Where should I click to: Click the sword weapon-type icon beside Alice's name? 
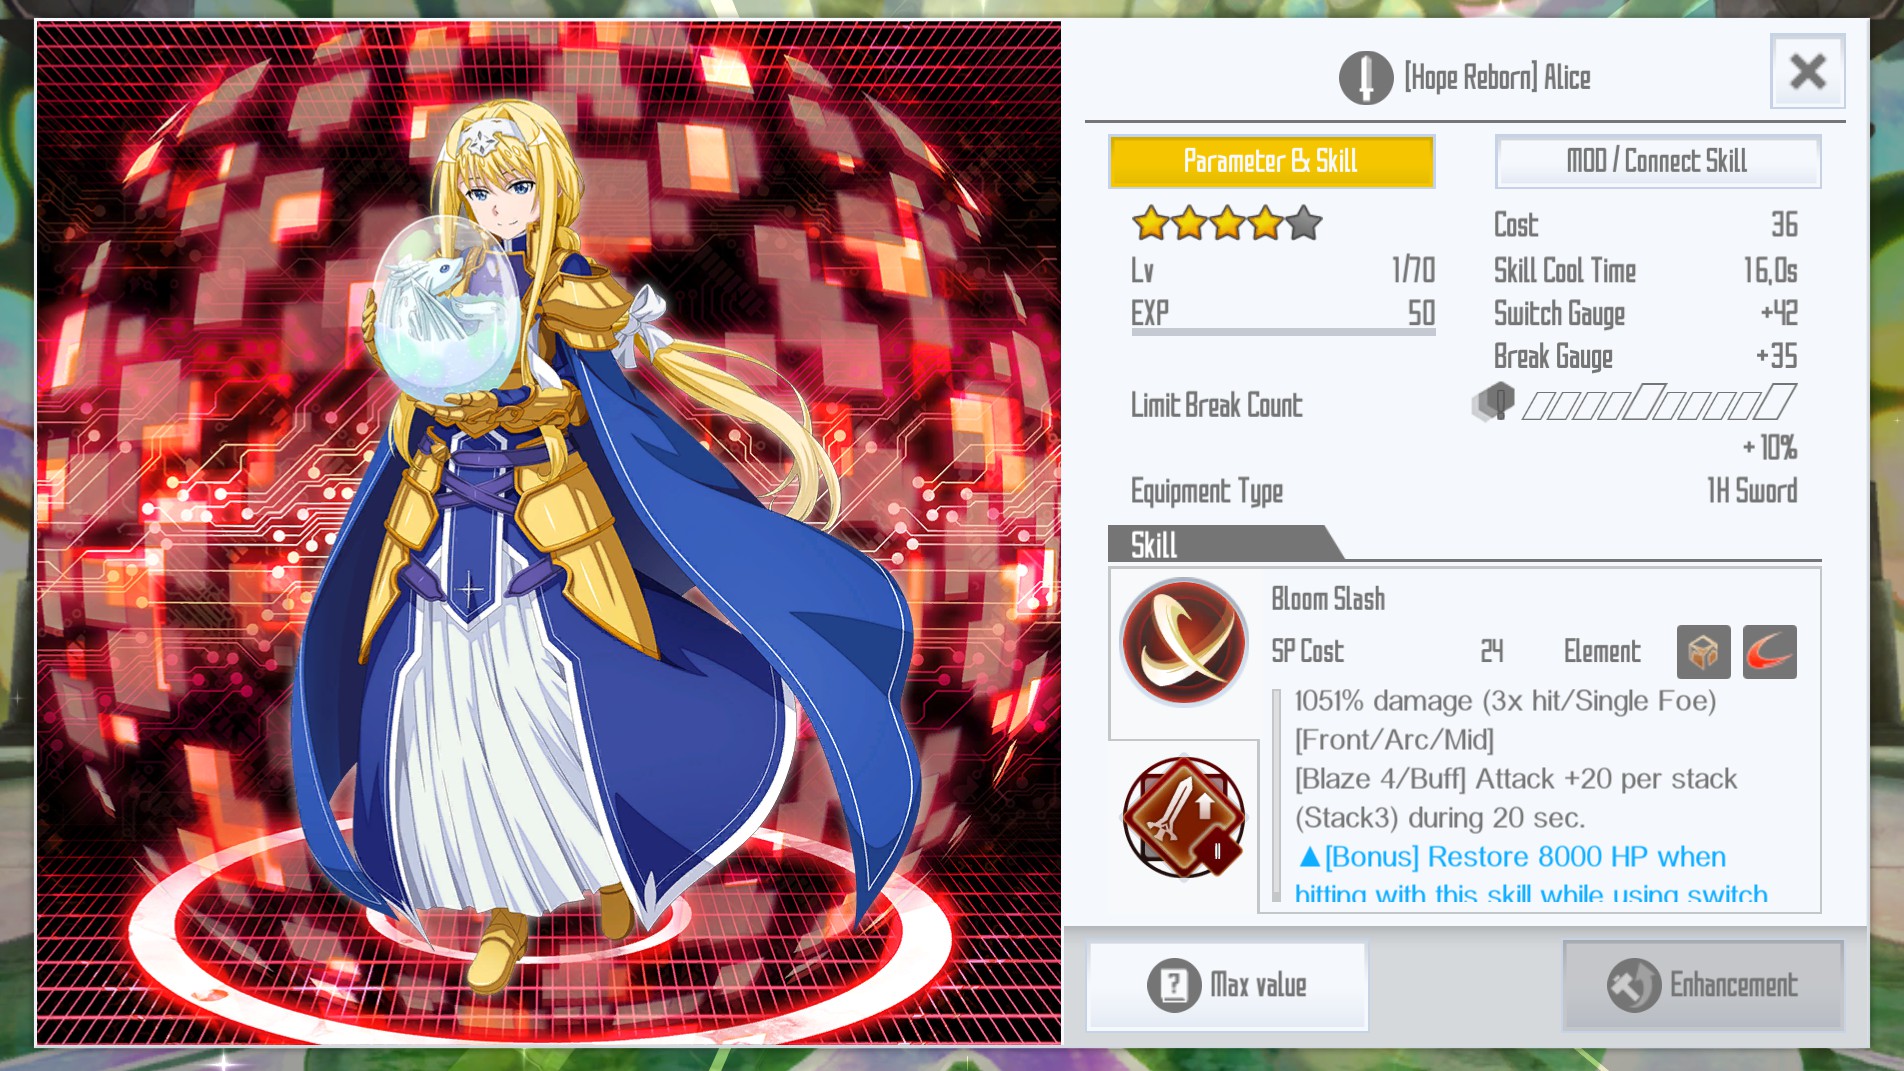click(x=1366, y=78)
